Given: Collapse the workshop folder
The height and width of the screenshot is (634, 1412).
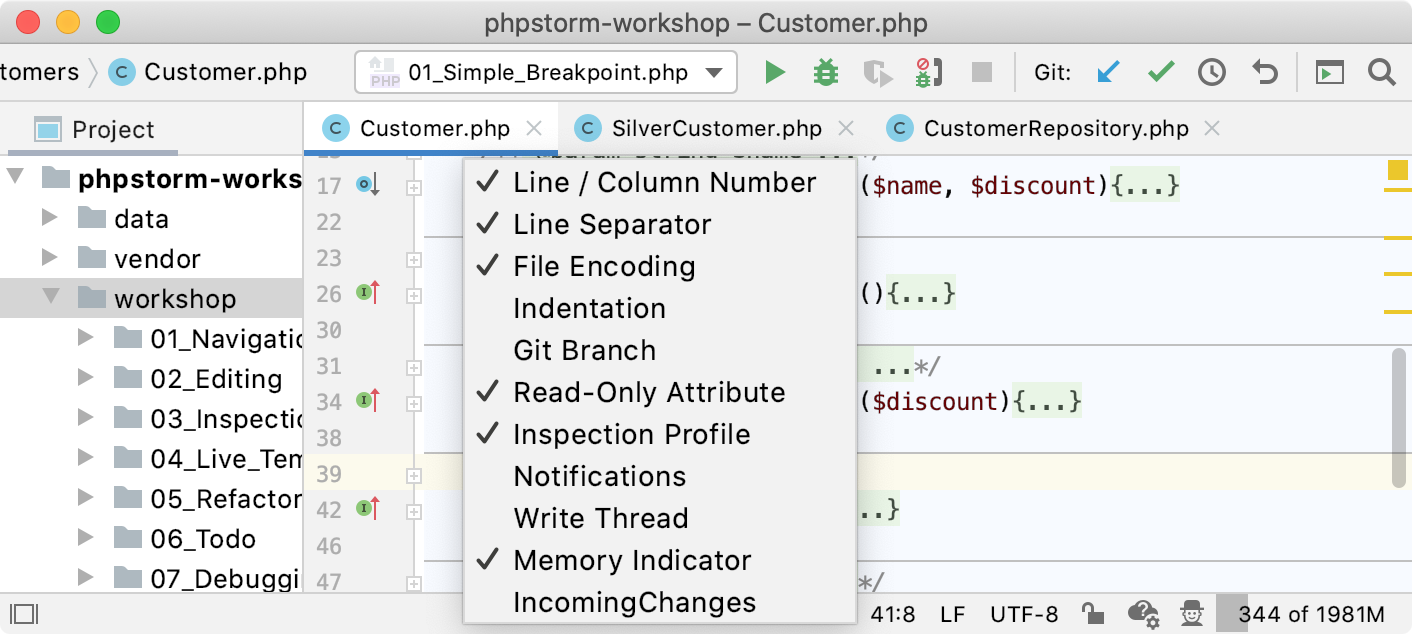Looking at the screenshot, I should pyautogui.click(x=51, y=297).
